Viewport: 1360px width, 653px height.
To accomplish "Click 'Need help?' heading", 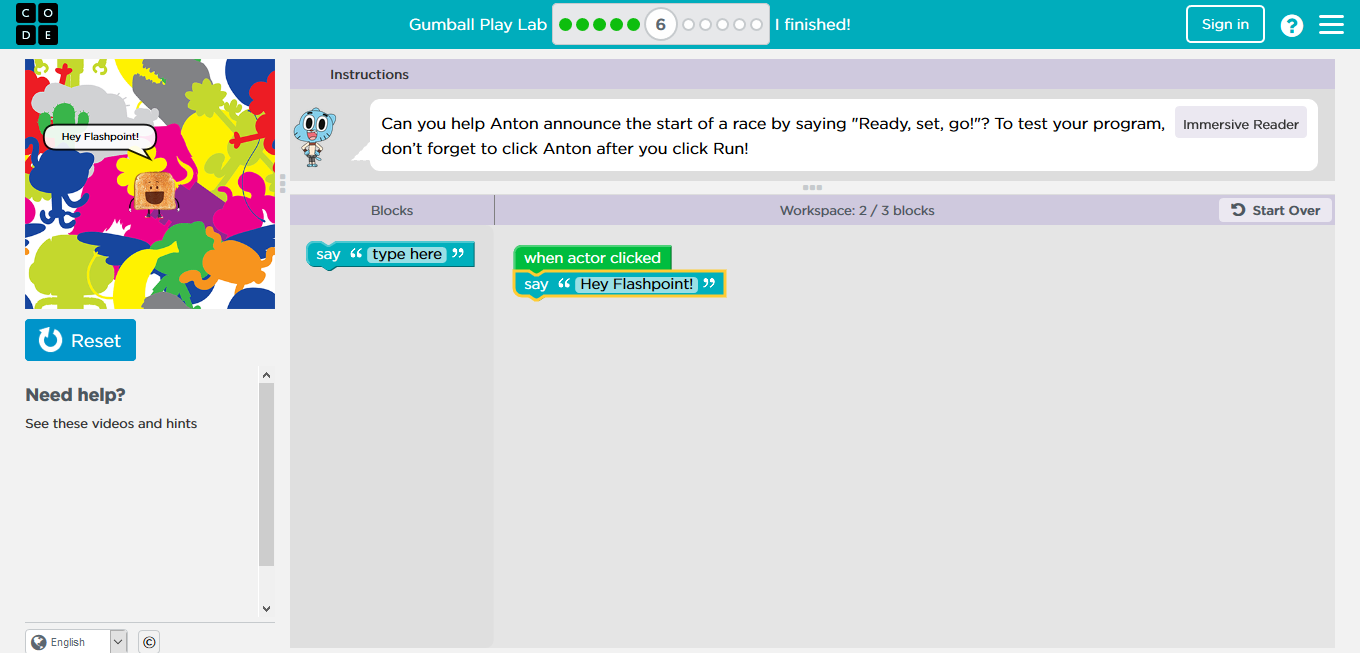I will pos(76,395).
